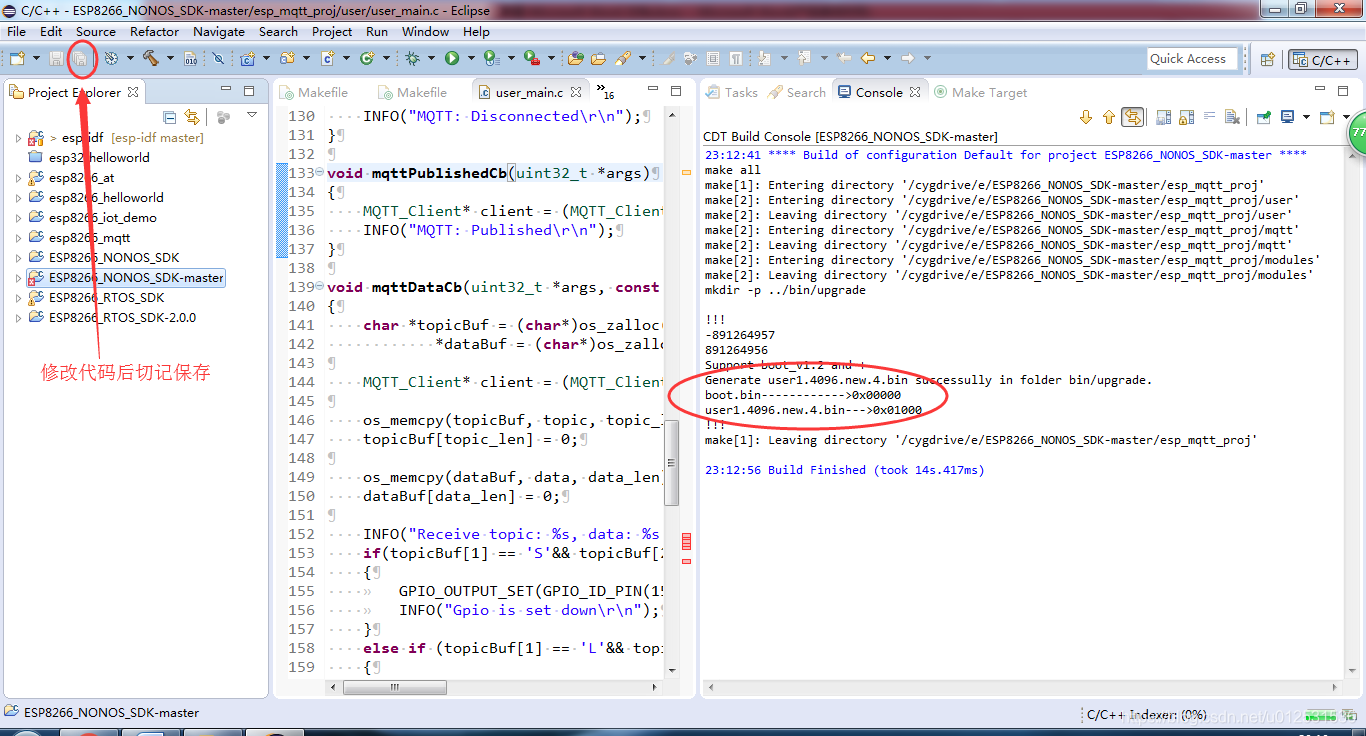
Task: Open the Project menu
Action: [332, 31]
